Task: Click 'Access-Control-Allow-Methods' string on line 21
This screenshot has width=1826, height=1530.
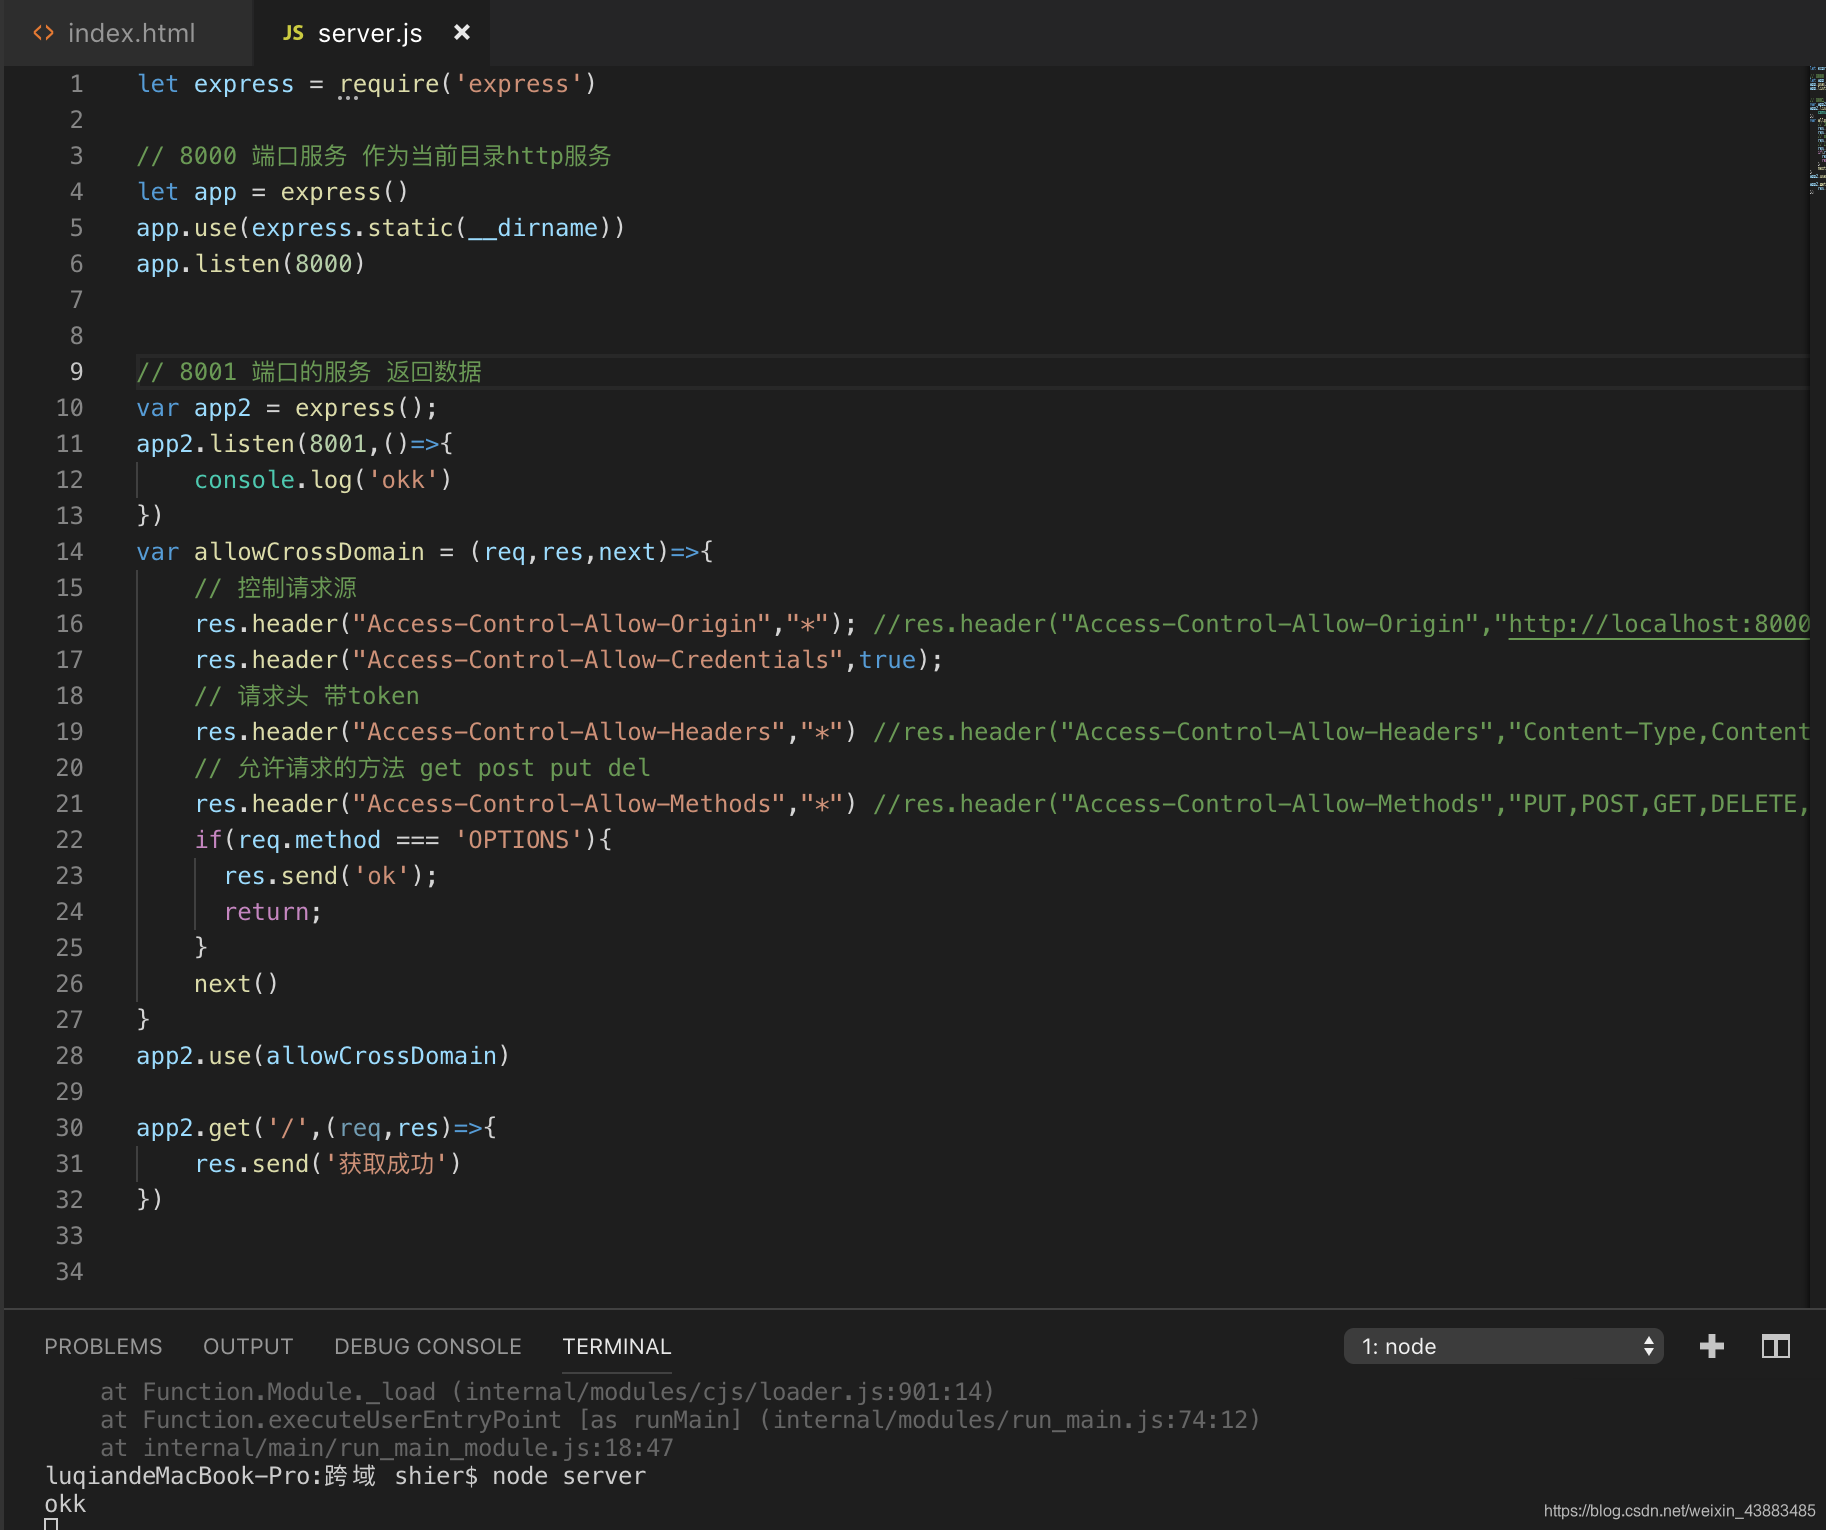Action: coord(569,804)
